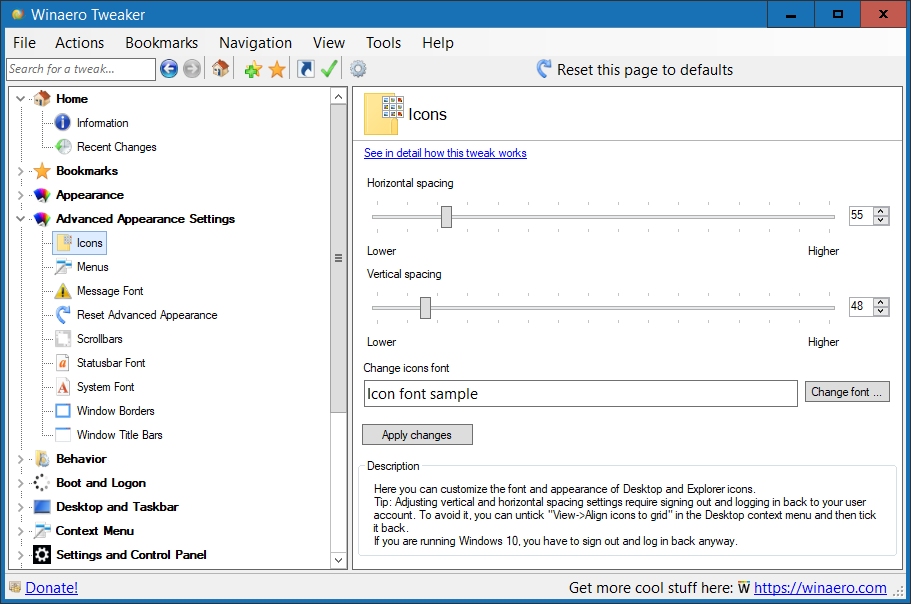Viewport: 911px width, 604px height.
Task: Add bookmark with green plus star icon
Action: [x=253, y=70]
